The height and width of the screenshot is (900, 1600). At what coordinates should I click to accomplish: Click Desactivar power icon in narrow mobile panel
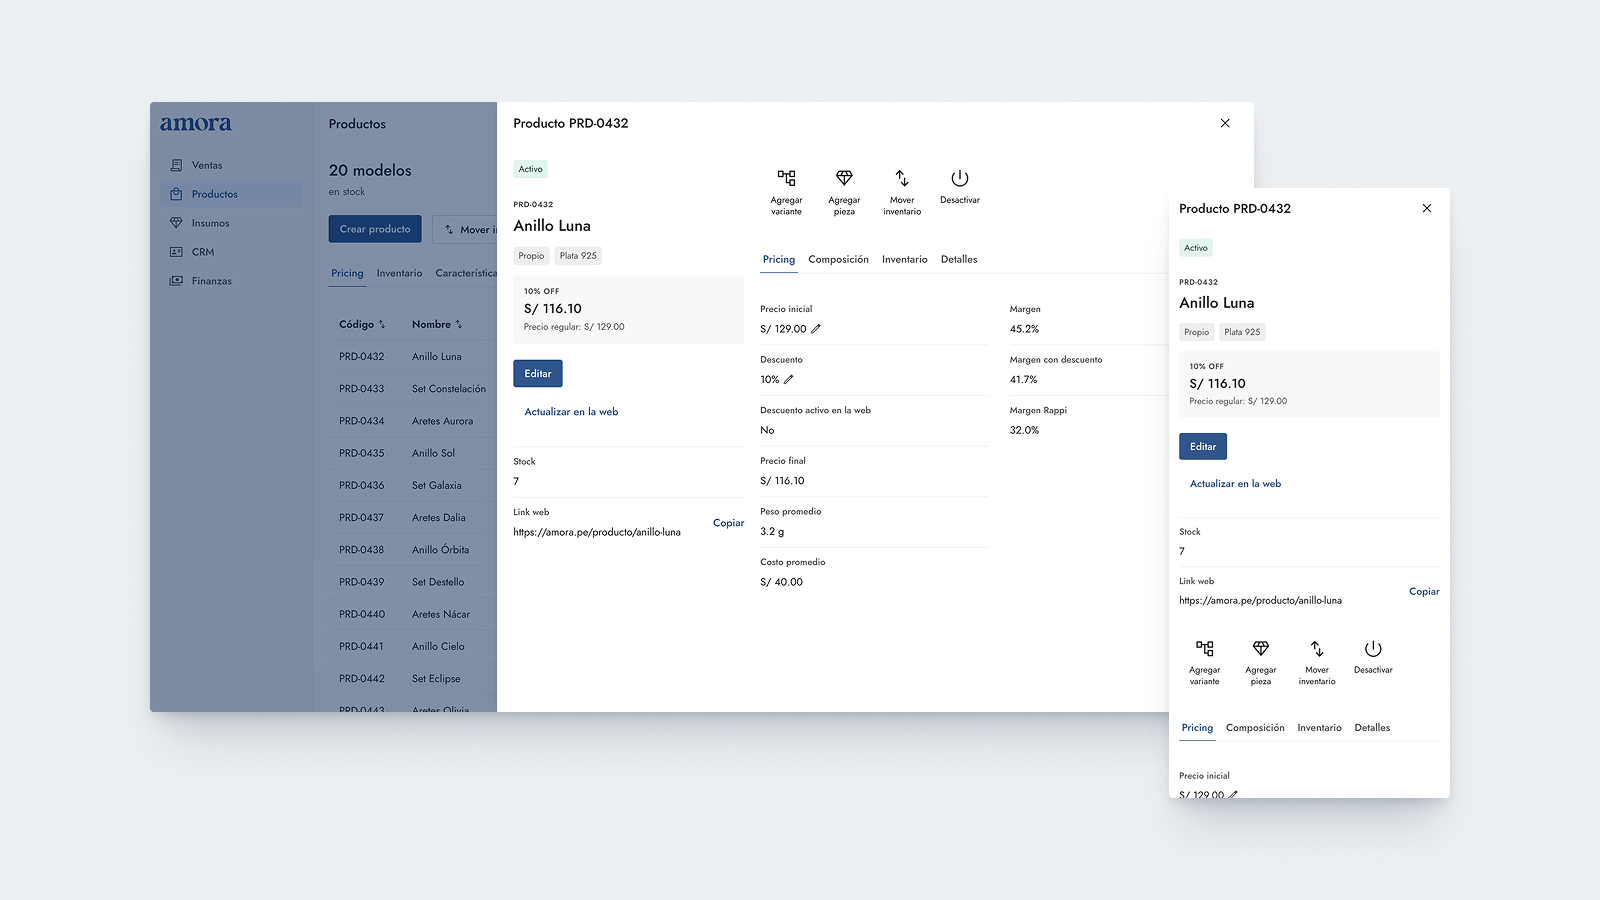tap(1373, 648)
